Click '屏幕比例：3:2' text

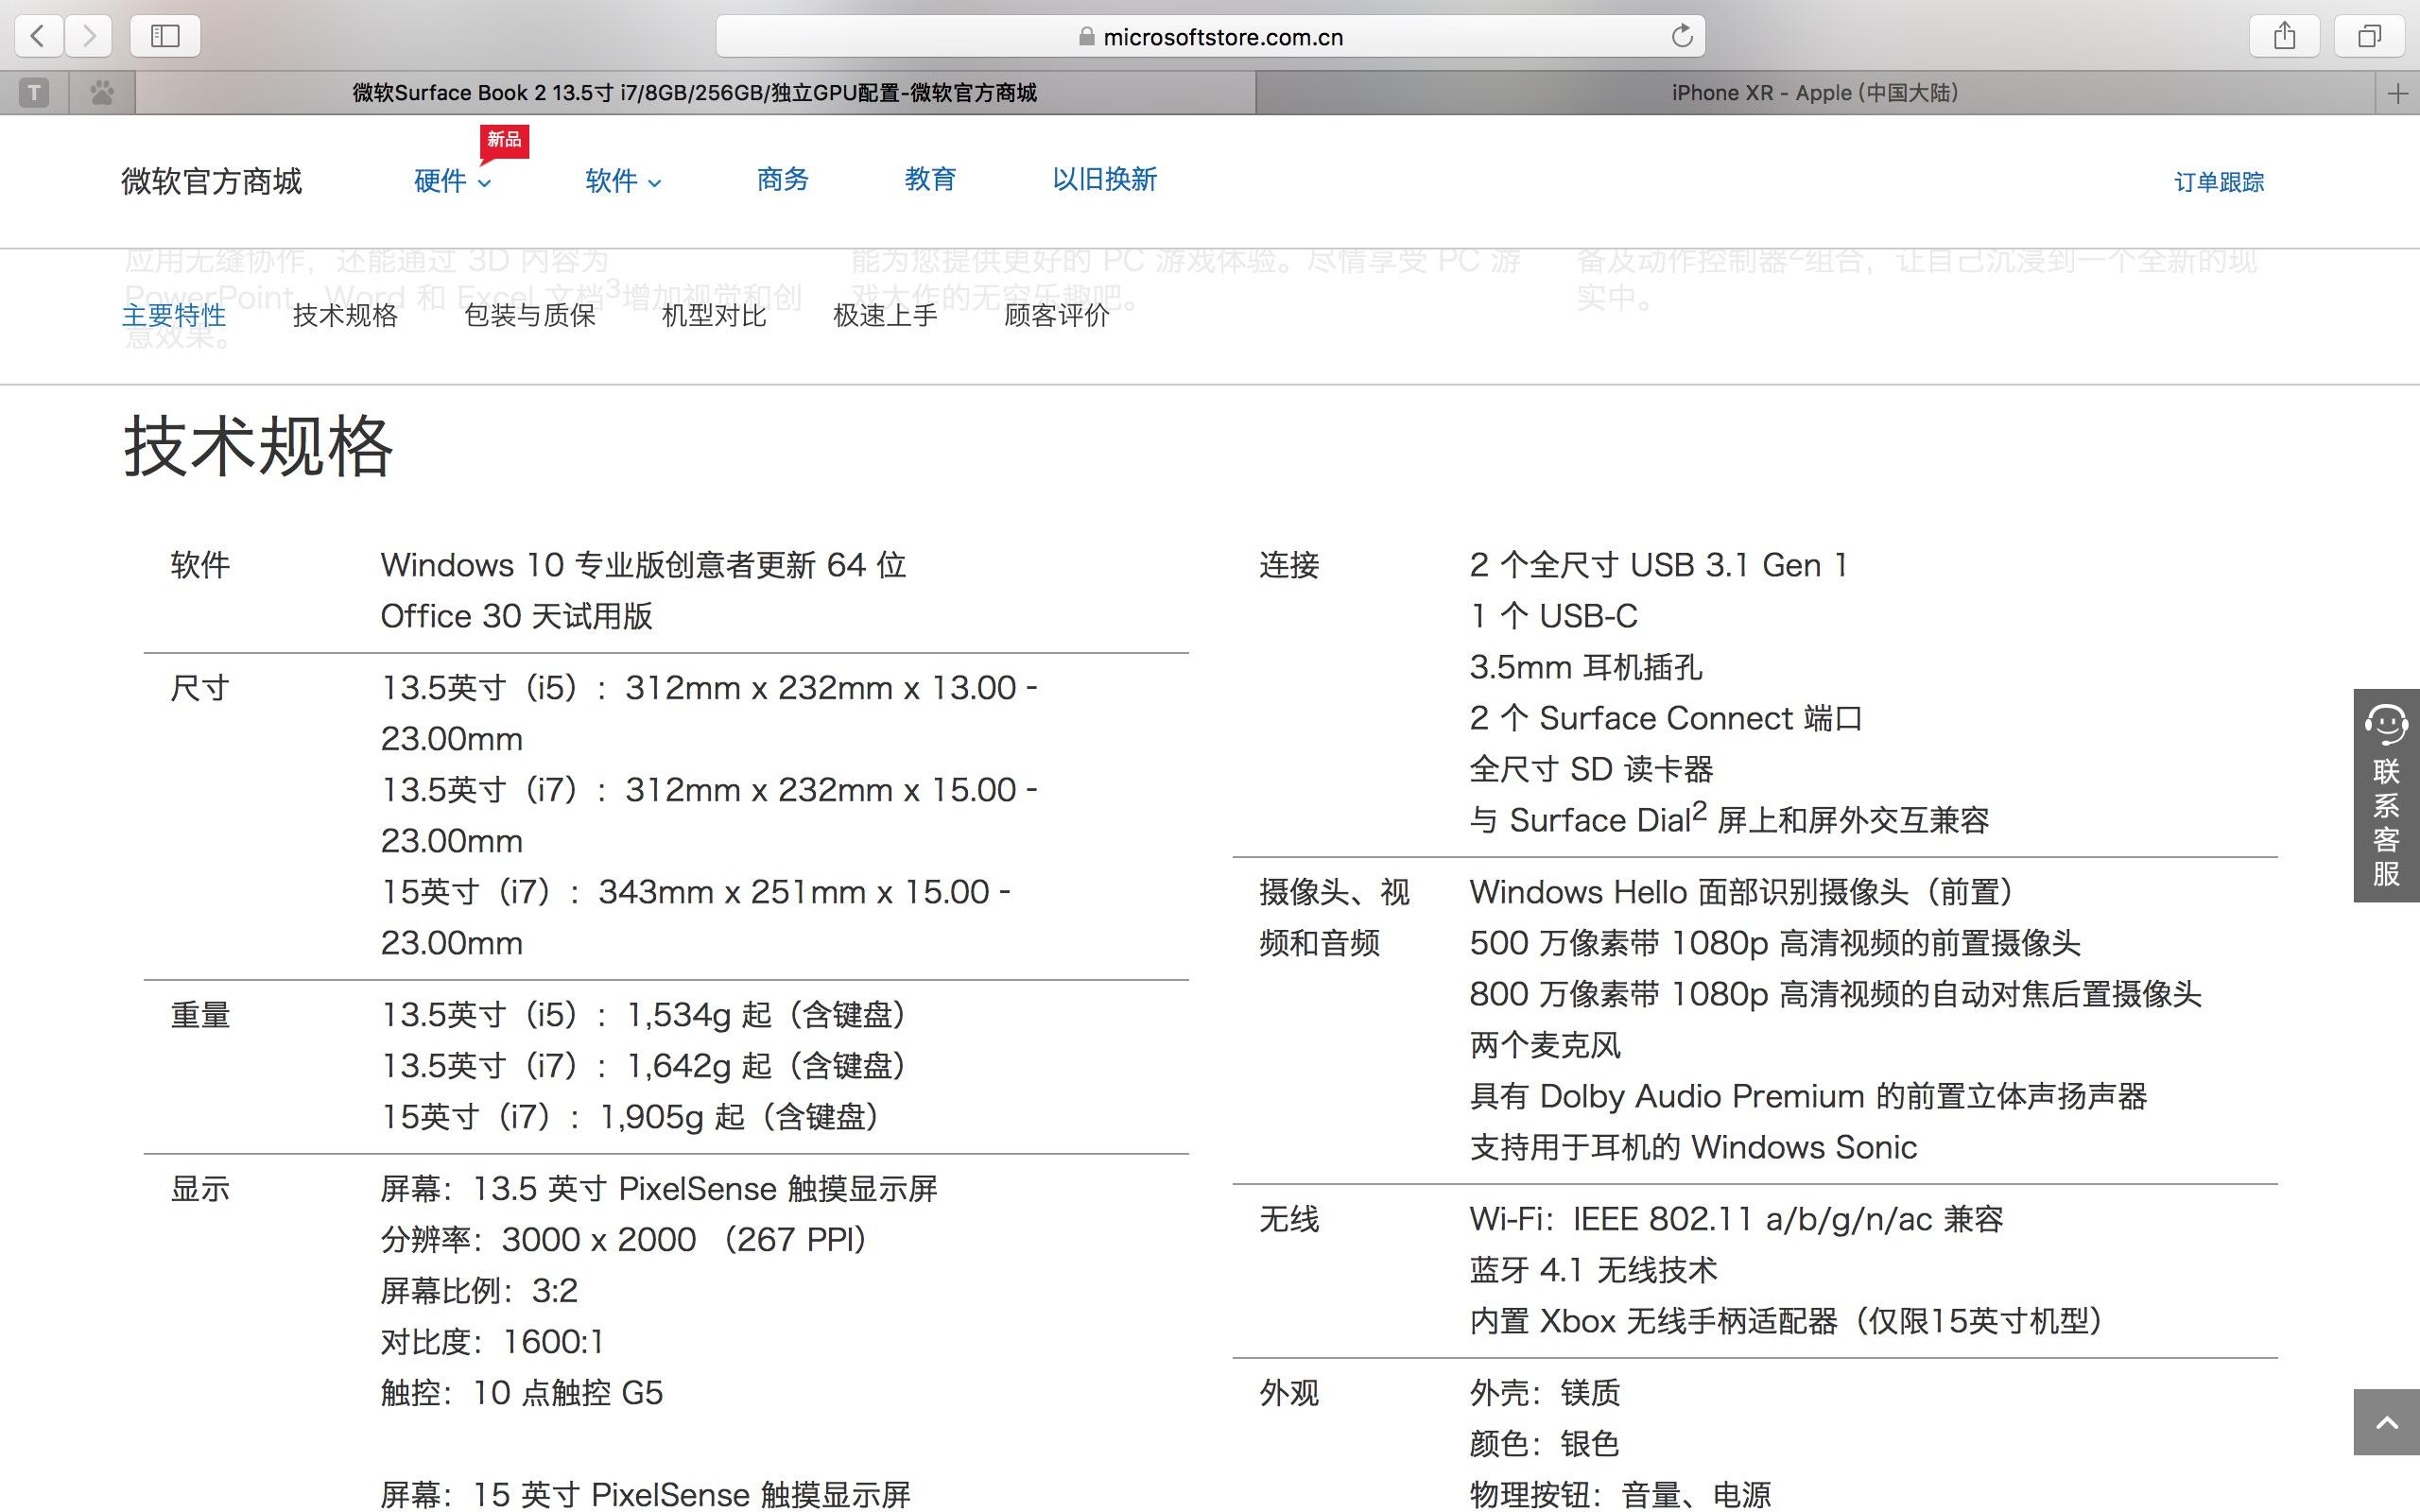[479, 1292]
